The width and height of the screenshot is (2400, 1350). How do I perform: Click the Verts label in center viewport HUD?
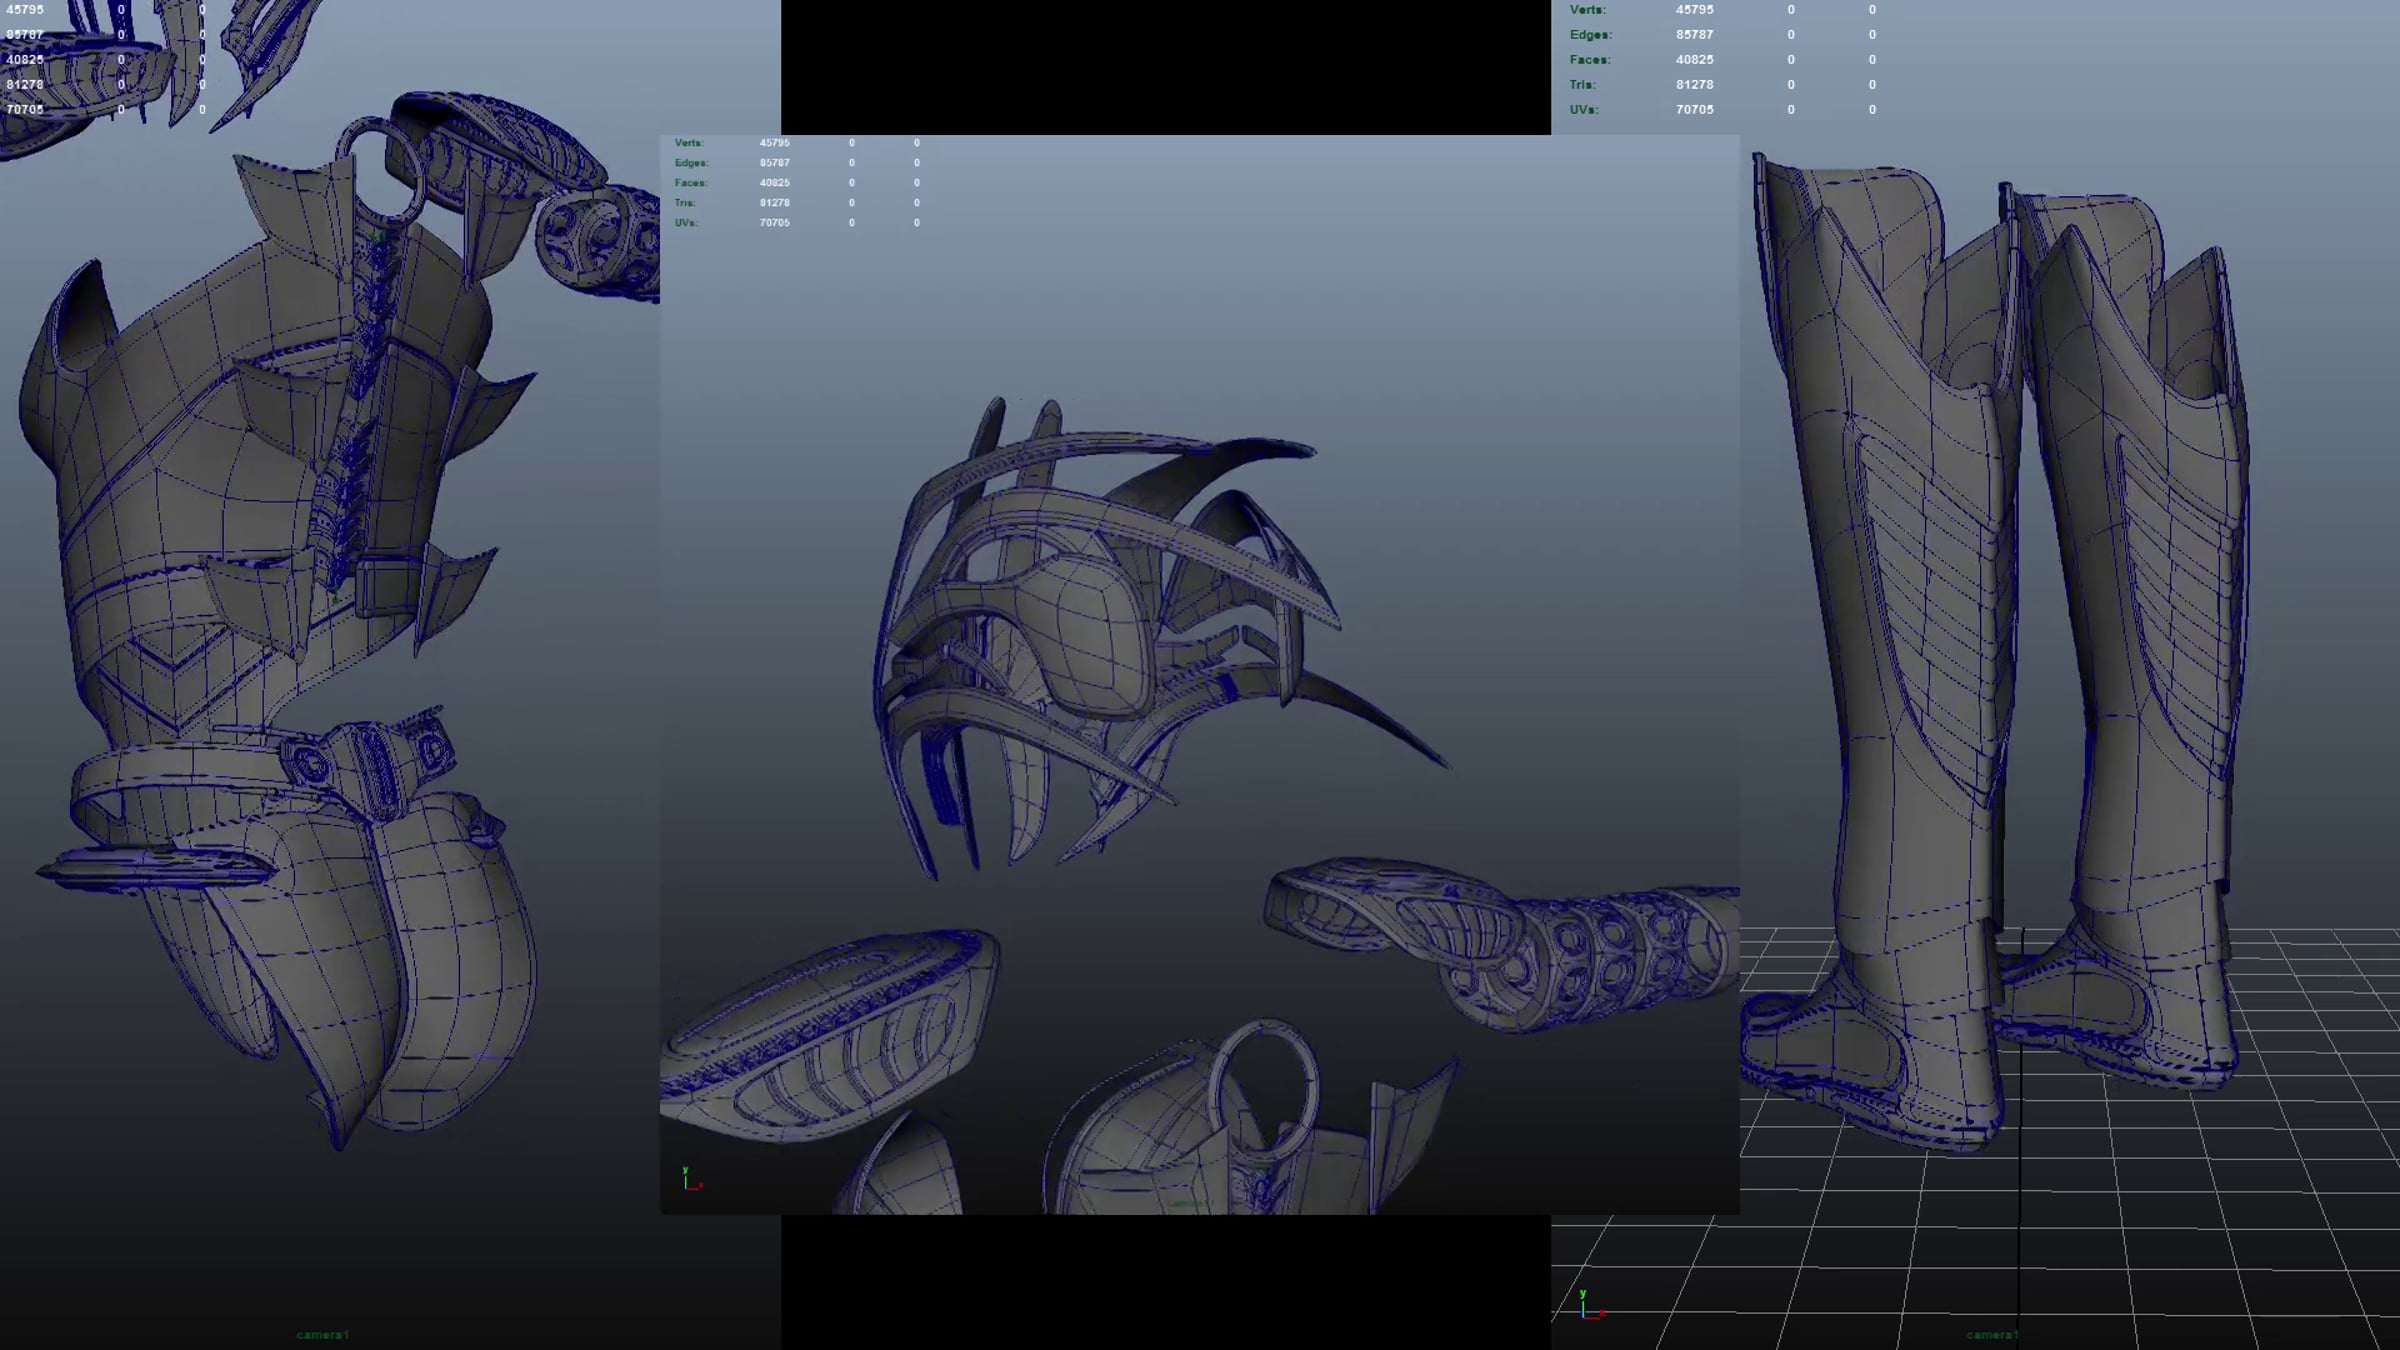click(688, 143)
